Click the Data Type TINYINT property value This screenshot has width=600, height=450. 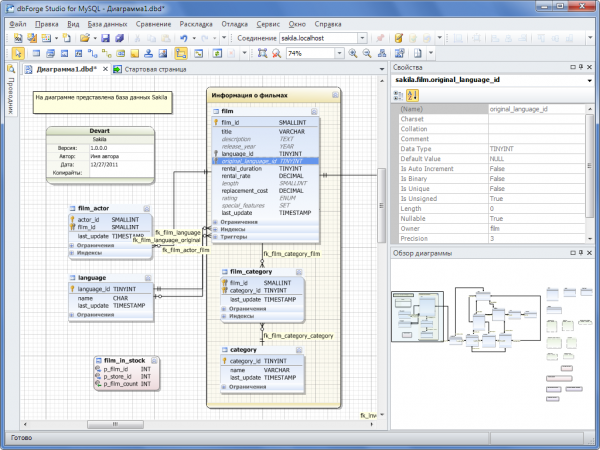tap(536, 149)
